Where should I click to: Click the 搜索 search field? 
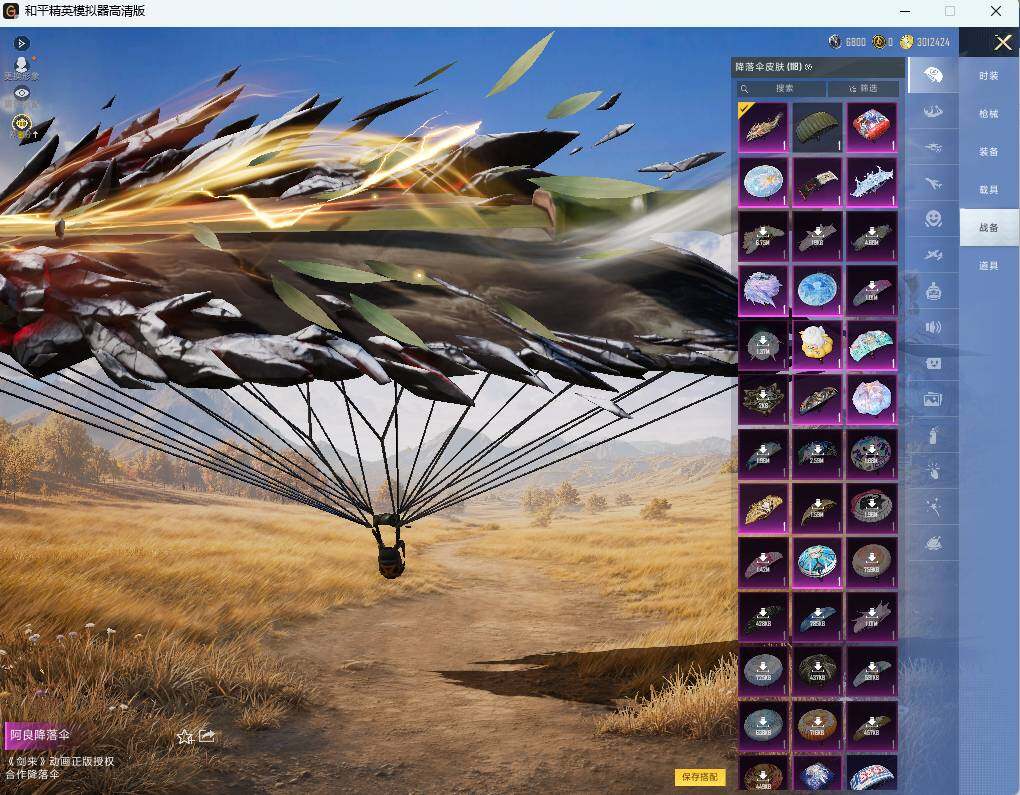782,88
